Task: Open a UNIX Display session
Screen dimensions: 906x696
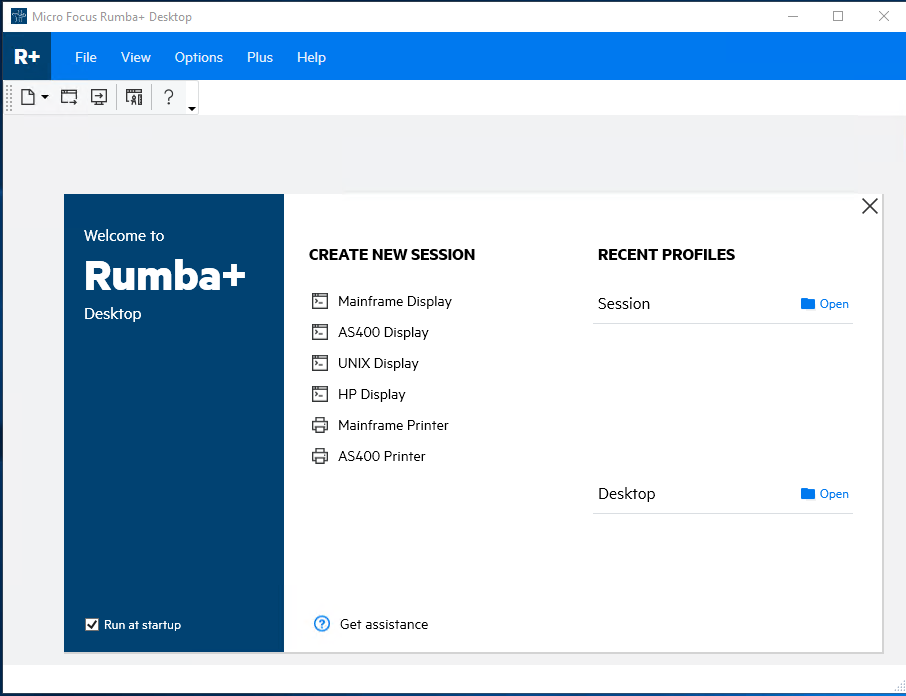Action: tap(378, 363)
